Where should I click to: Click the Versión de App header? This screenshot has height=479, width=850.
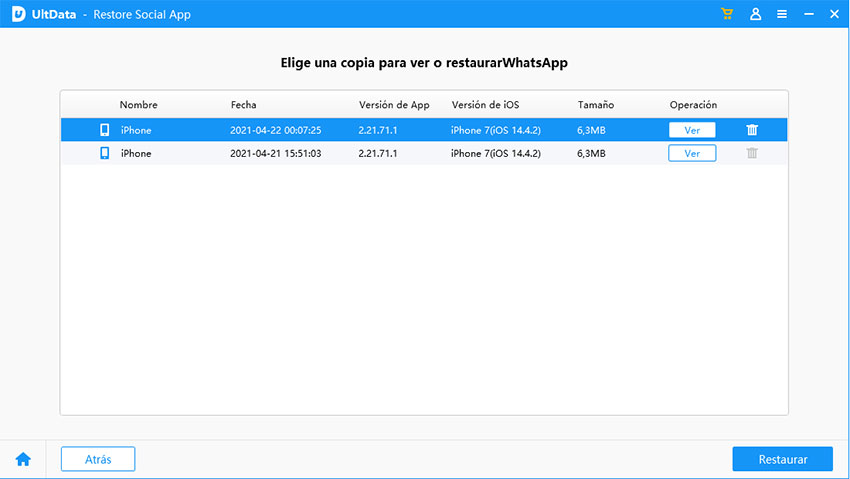pos(394,105)
